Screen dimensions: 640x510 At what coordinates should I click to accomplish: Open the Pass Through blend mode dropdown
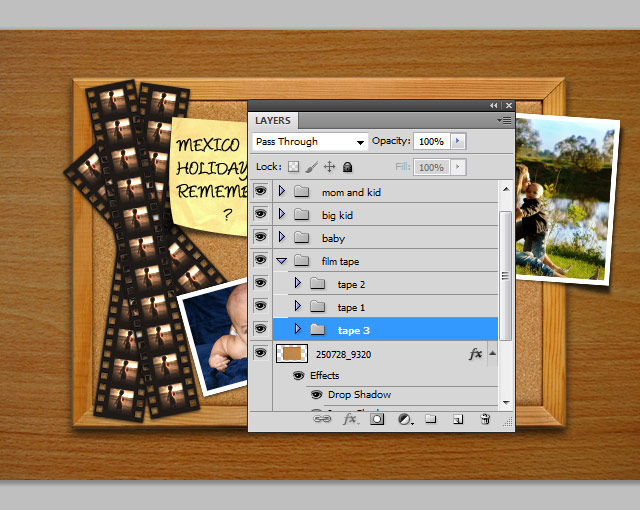tap(310, 142)
